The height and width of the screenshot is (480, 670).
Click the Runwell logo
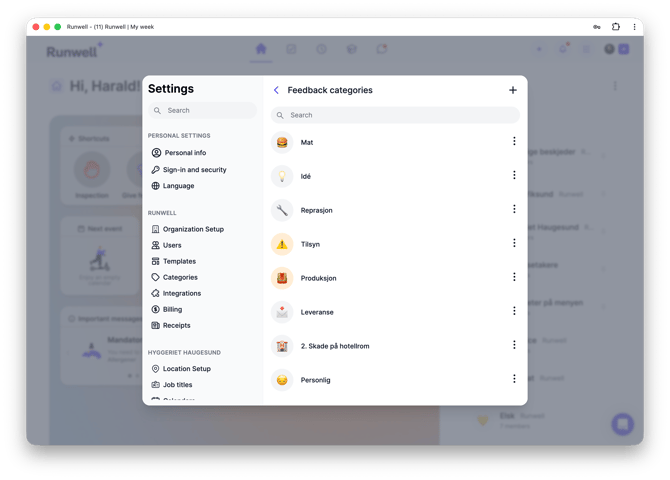(73, 51)
